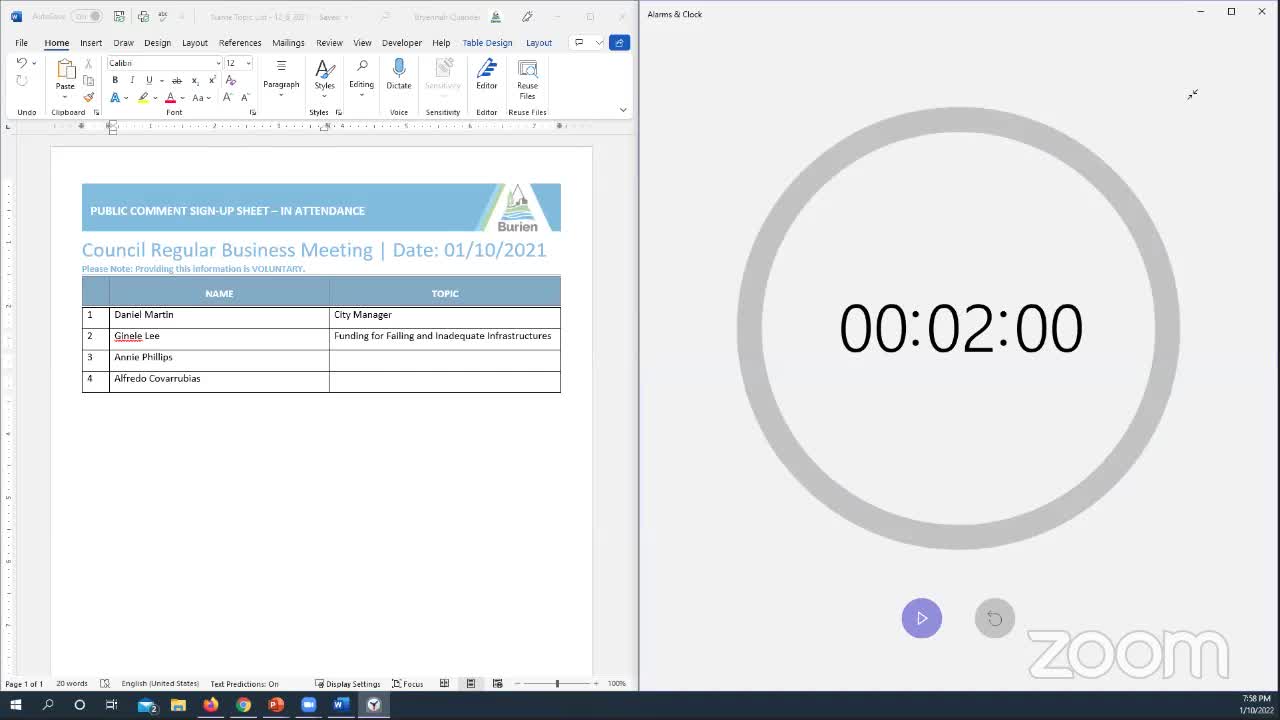Open the File menu

pos(21,43)
